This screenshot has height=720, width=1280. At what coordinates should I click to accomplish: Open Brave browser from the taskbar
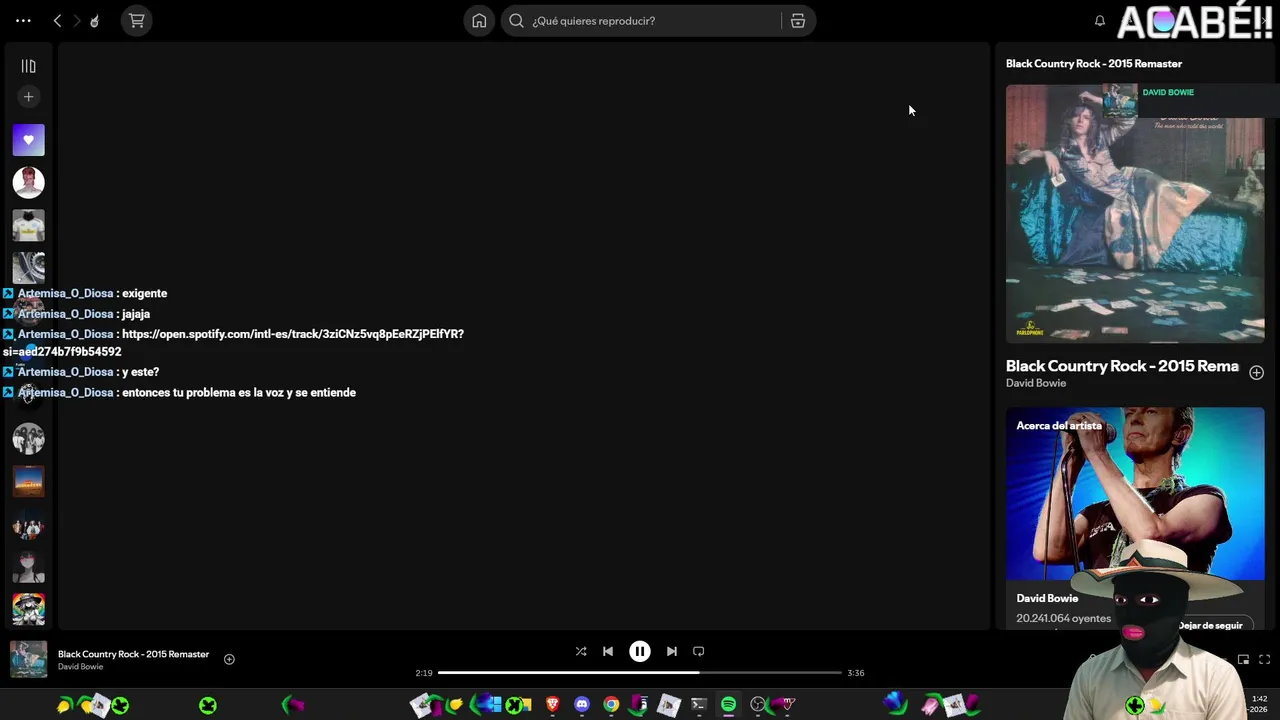[x=552, y=705]
